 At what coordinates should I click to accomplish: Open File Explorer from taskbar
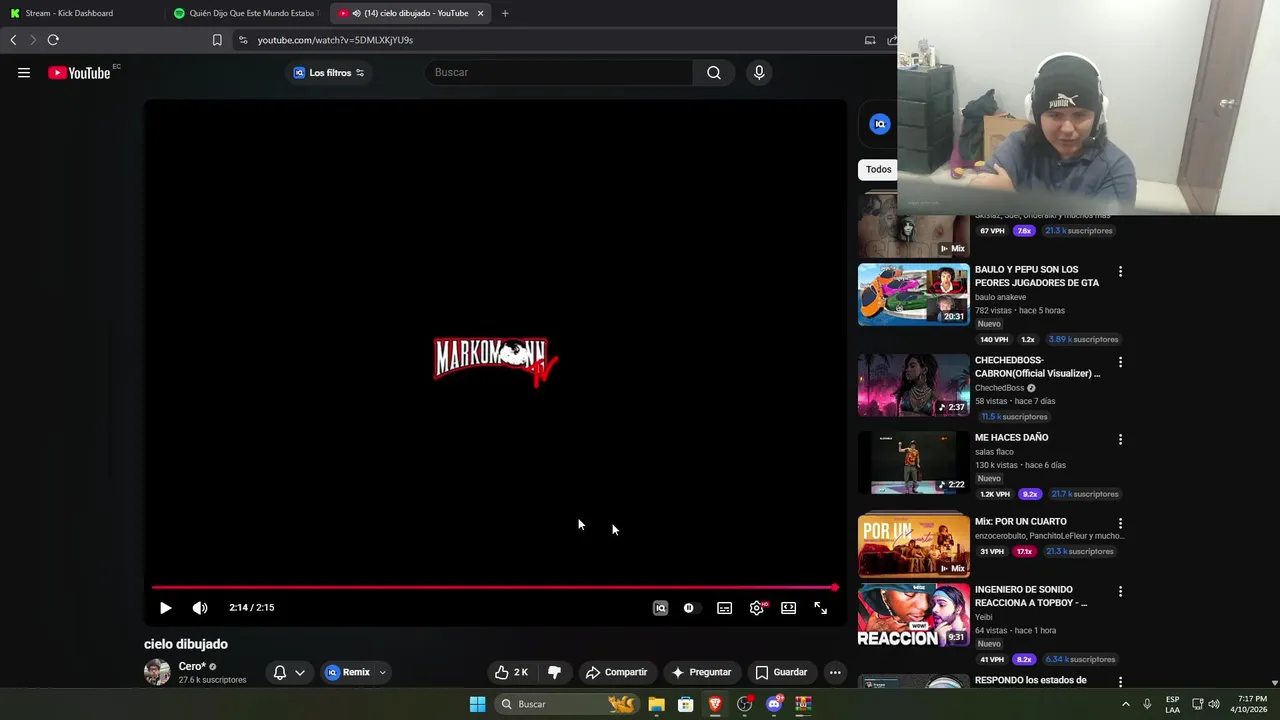click(x=657, y=704)
